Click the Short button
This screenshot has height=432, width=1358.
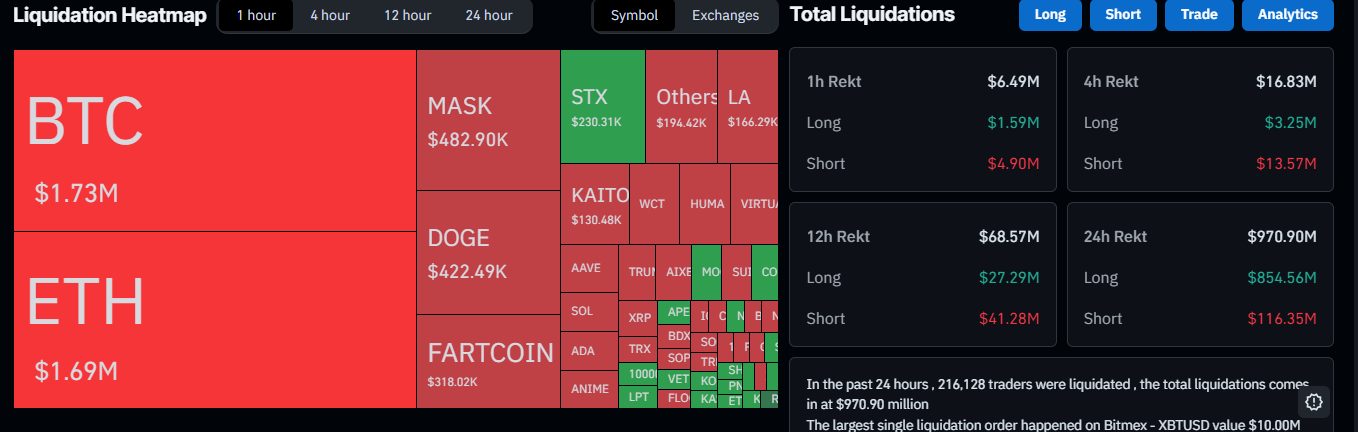pyautogui.click(x=1123, y=15)
